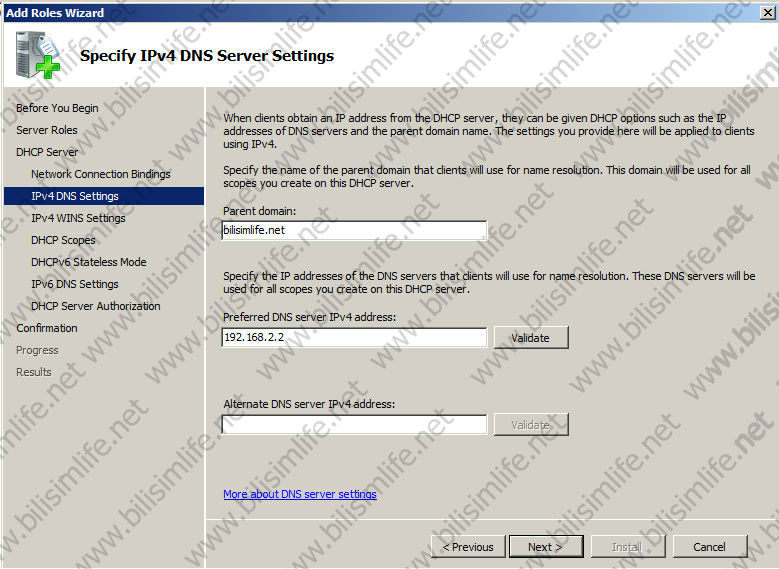The height and width of the screenshot is (569, 779).
Task: Cancel the Add Roles Wizard
Action: click(710, 547)
